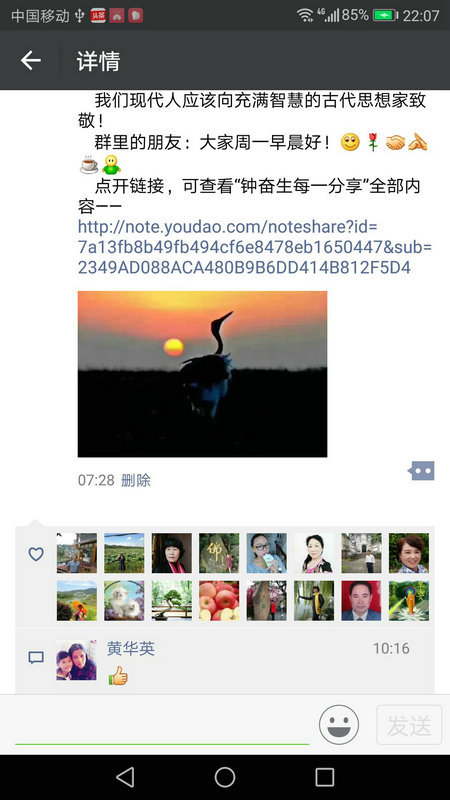Tap the back arrow in header
The width and height of the screenshot is (450, 800).
[31, 61]
